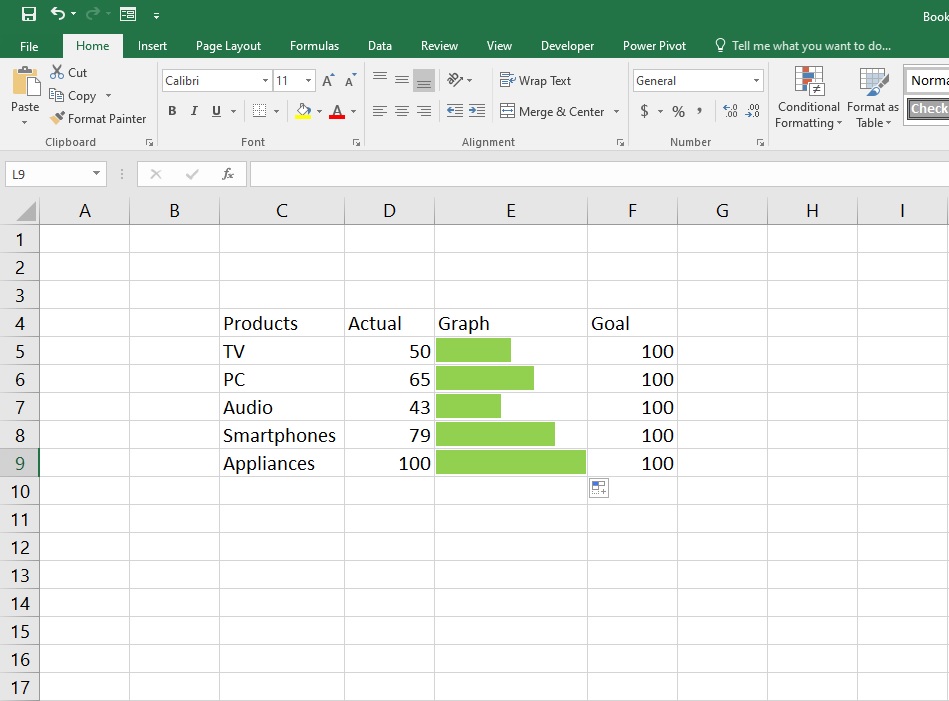Open the General number format dropdown
Viewport: 949px width, 701px height.
[757, 80]
